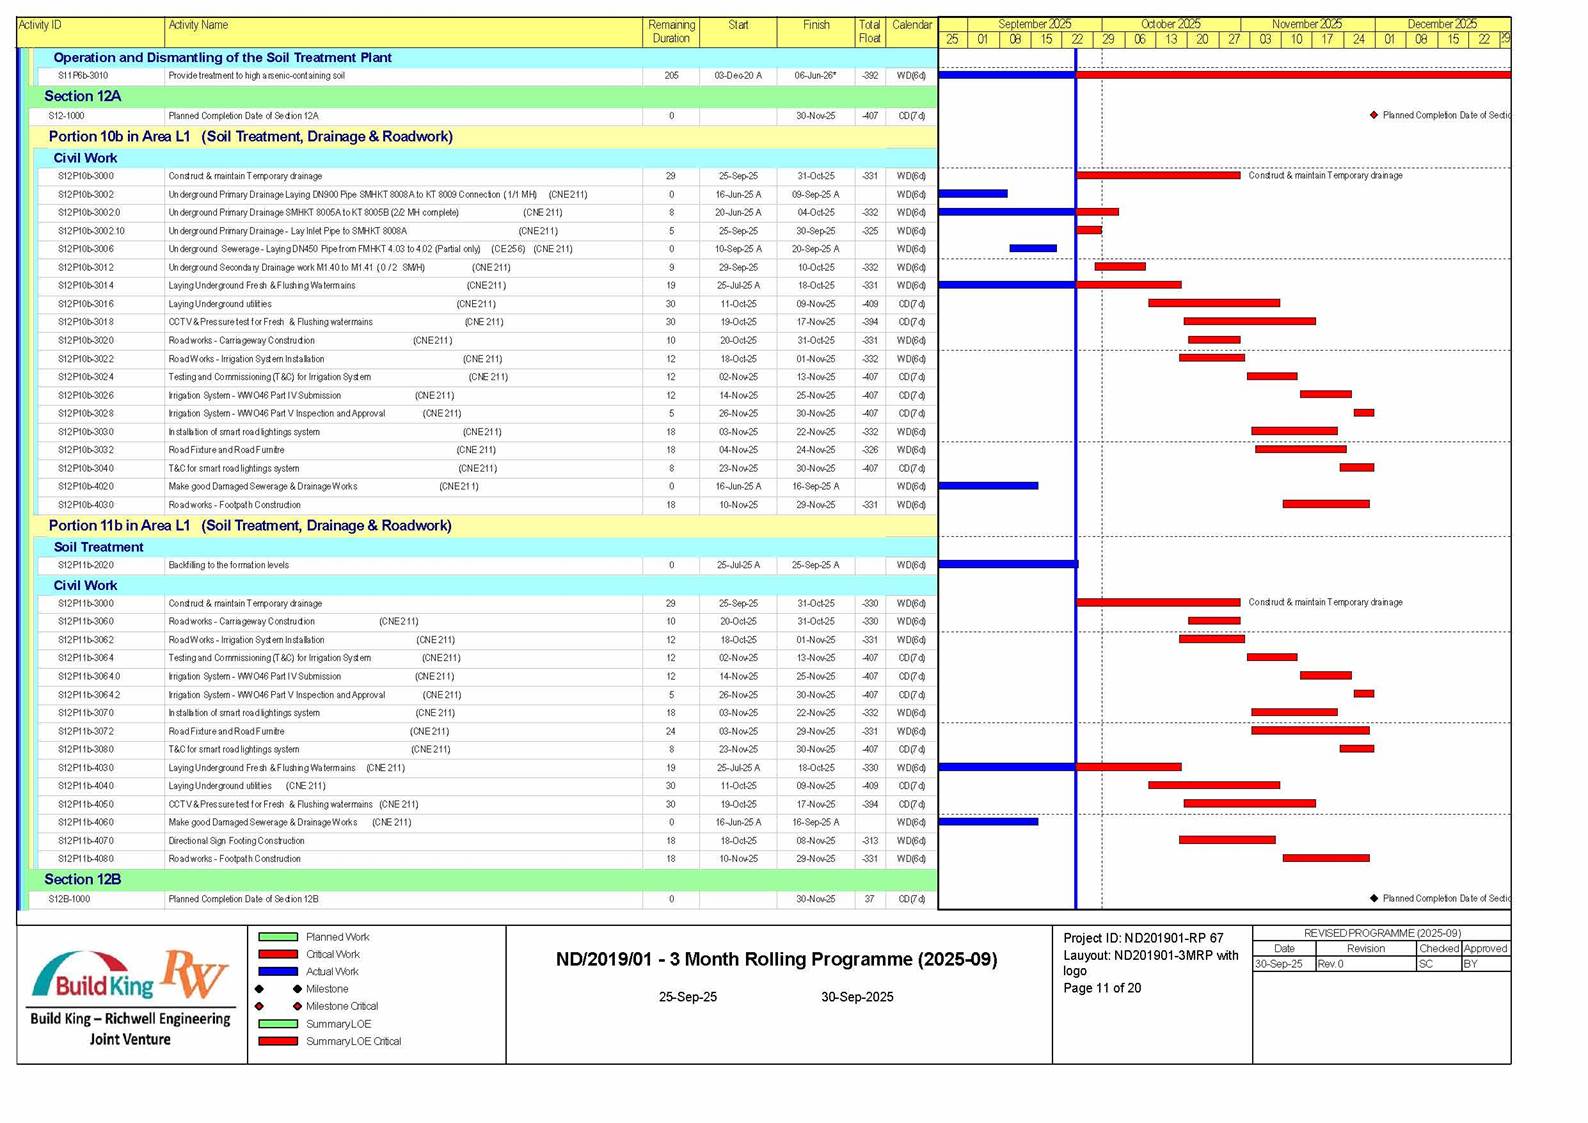Viewport: 1588px width, 1123px height.
Task: Select the October 2025 timescale header
Action: (x=1170, y=24)
